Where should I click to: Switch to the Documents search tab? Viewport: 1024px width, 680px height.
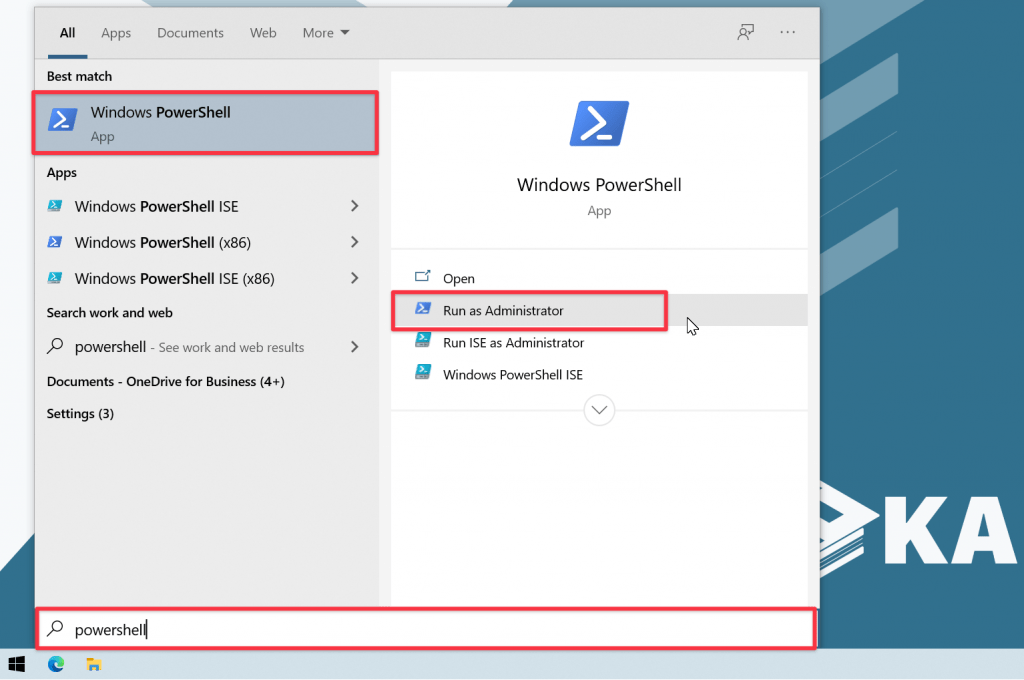click(190, 32)
